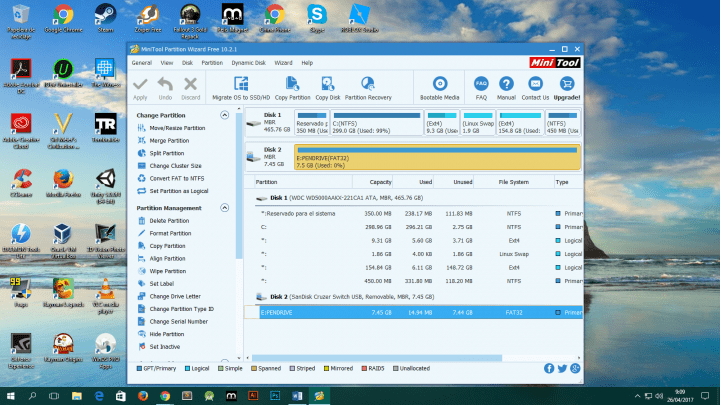Choose Wipe Partition action

pyautogui.click(x=168, y=271)
